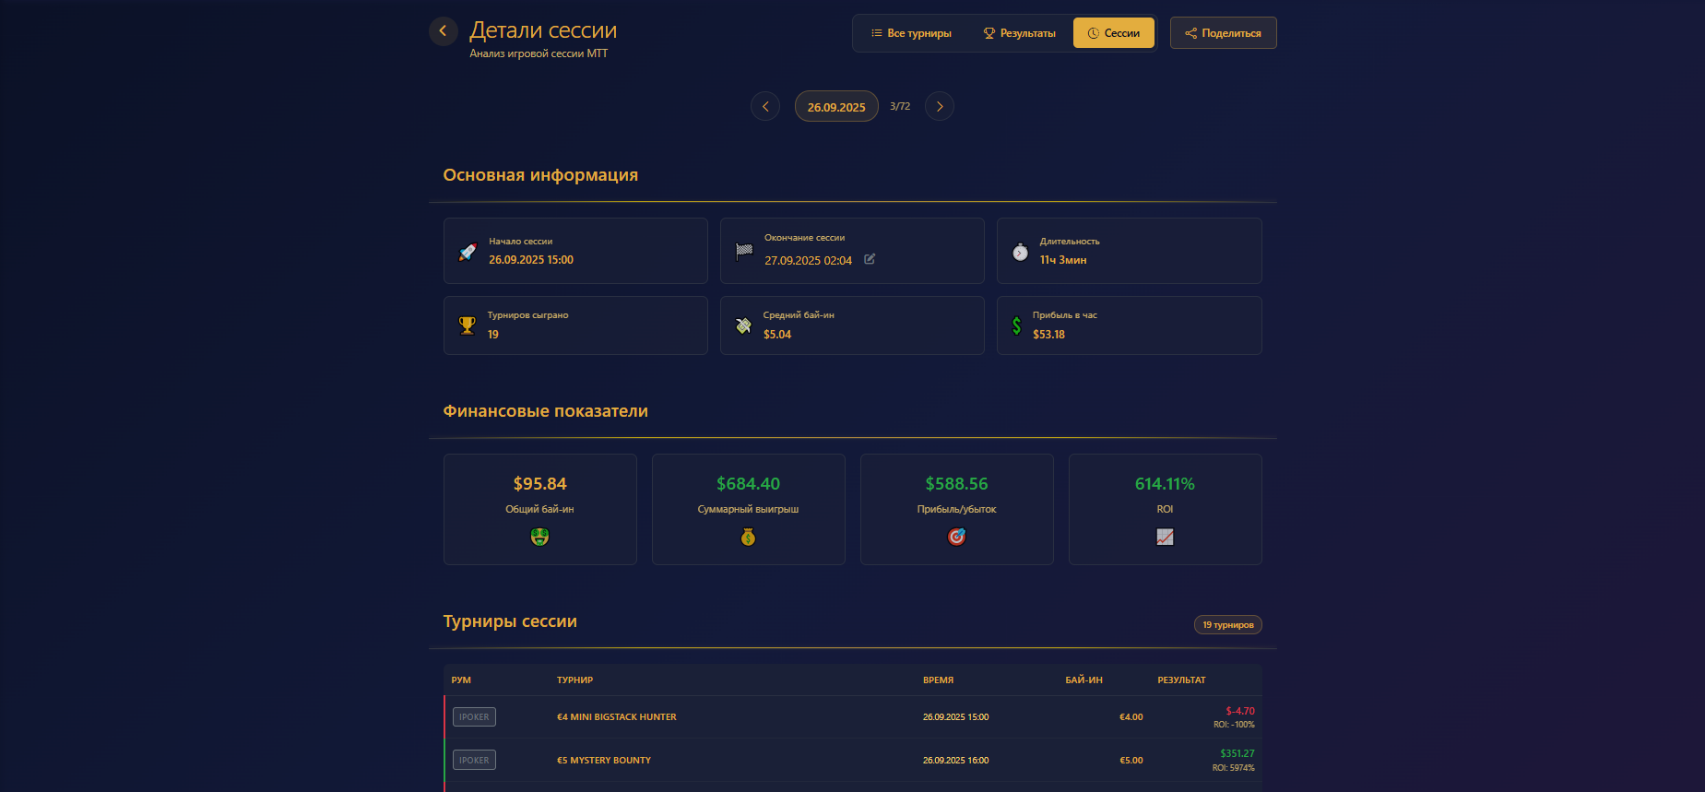Click the €5.00 buy-in cell
The width and height of the screenshot is (1705, 792).
[x=1131, y=760]
